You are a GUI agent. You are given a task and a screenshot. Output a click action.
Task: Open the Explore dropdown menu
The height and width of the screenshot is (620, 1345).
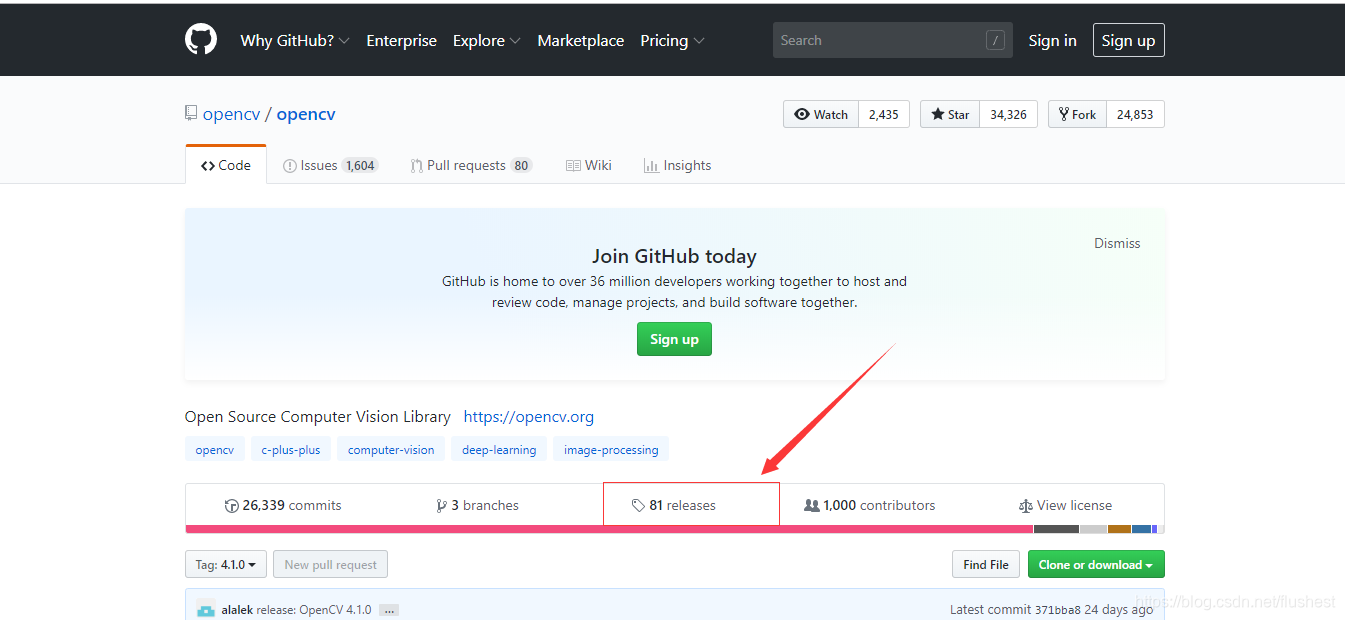pos(486,40)
